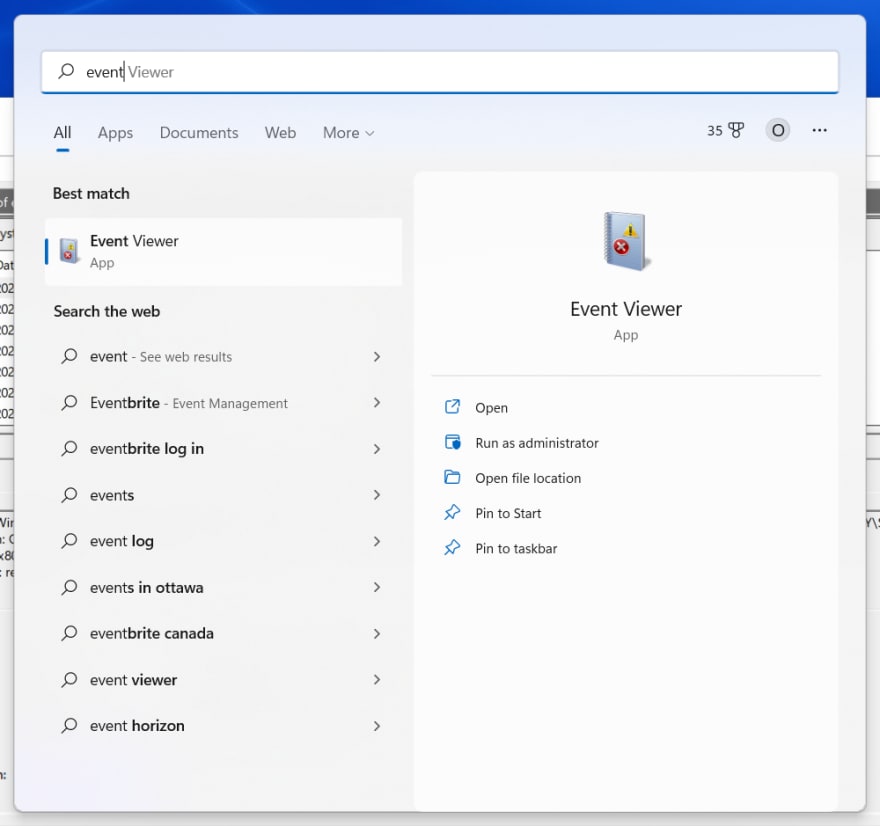Choose Pin to taskbar

coord(516,549)
